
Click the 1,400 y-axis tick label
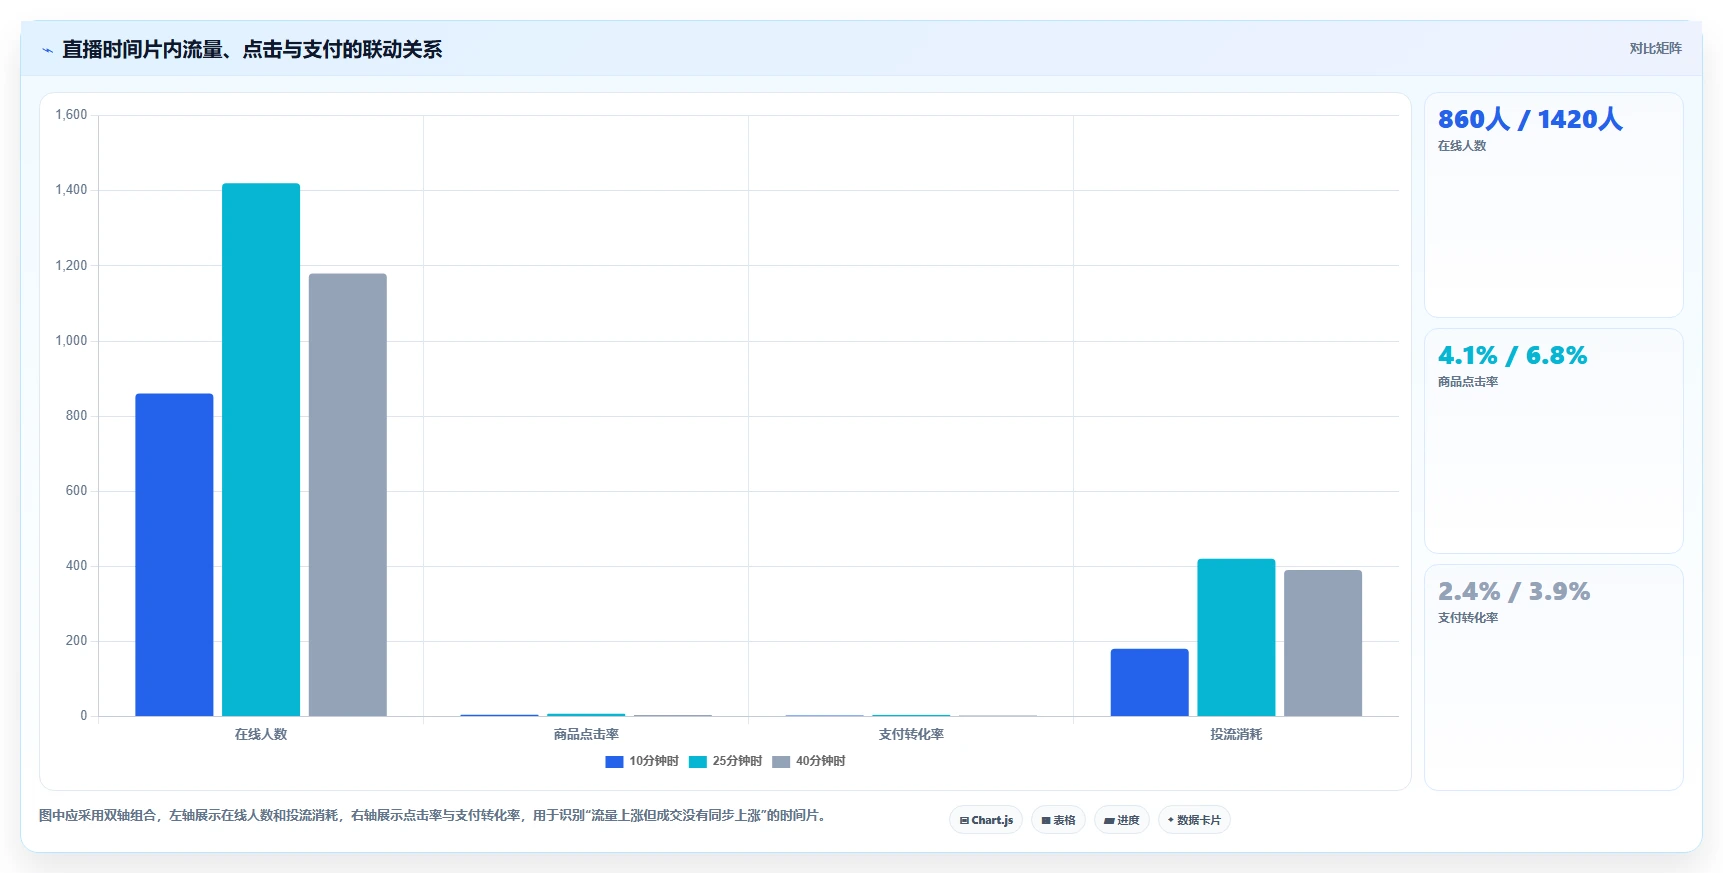pos(71,190)
